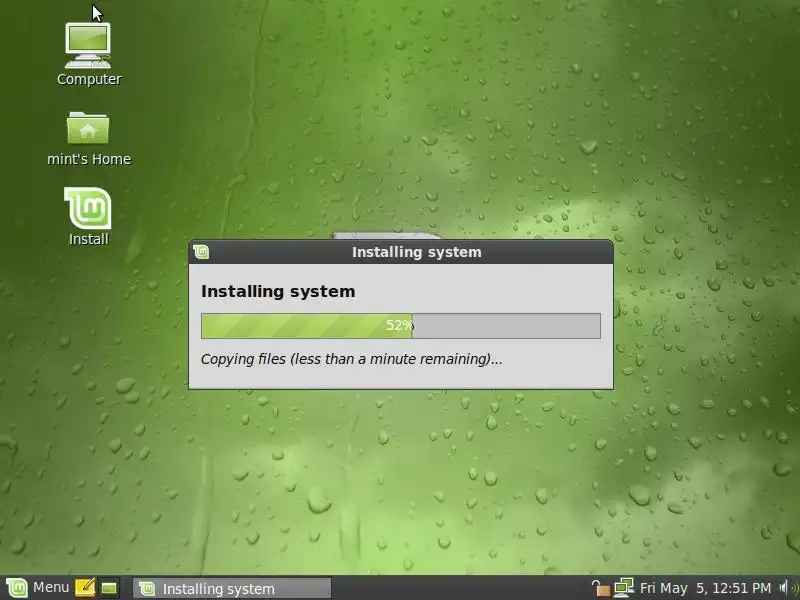Viewport: 800px width, 600px height.
Task: Click the Mint logo in dialog title bar
Action: click(201, 252)
